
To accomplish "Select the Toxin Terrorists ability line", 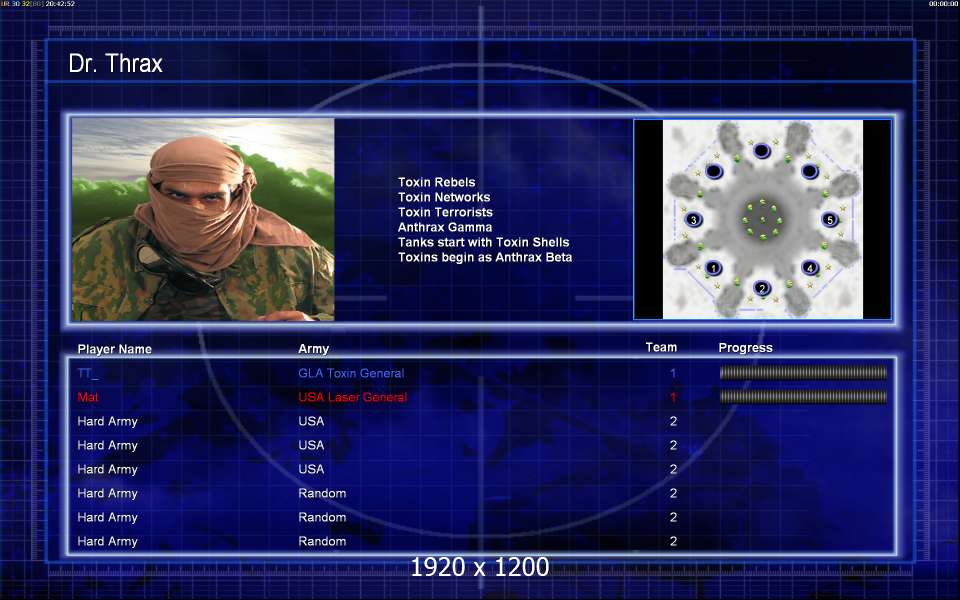I will tap(445, 212).
